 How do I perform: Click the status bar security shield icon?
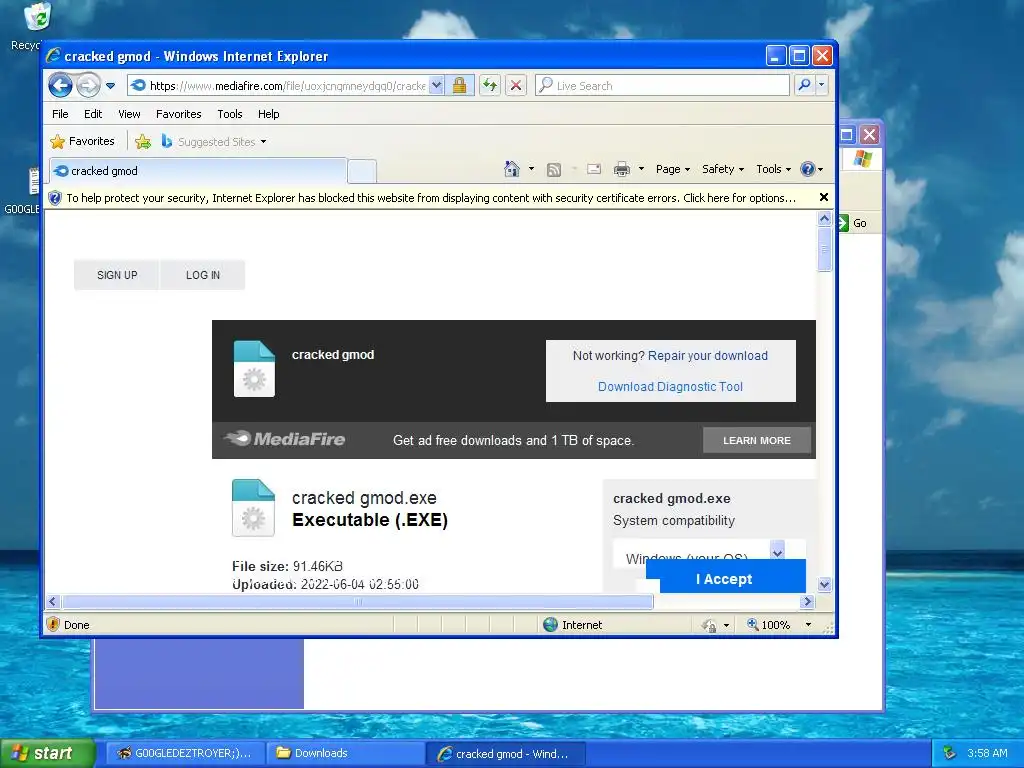point(54,624)
